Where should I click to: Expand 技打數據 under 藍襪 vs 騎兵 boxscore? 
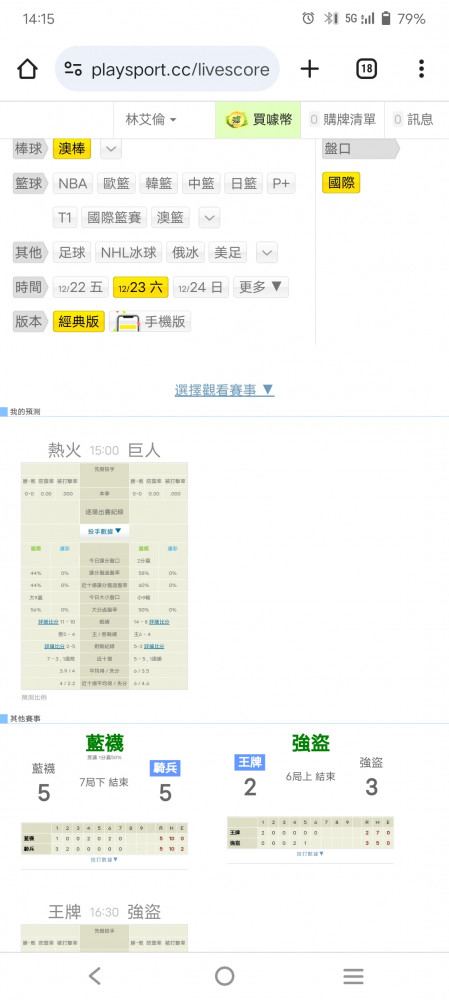click(105, 860)
